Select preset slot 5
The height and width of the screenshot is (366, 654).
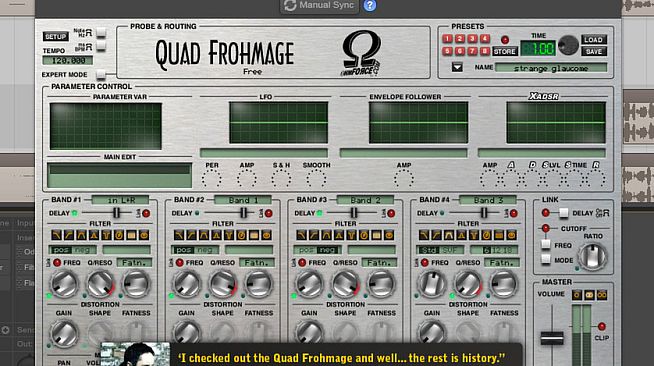tap(448, 51)
